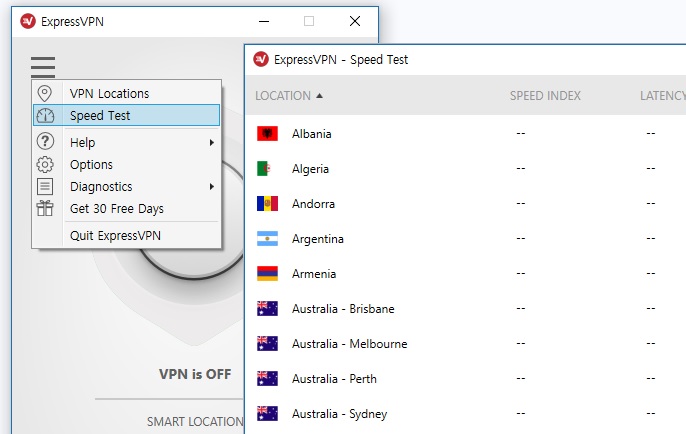Select Australia - Sydney location
Image resolution: width=686 pixels, height=434 pixels.
coord(340,414)
